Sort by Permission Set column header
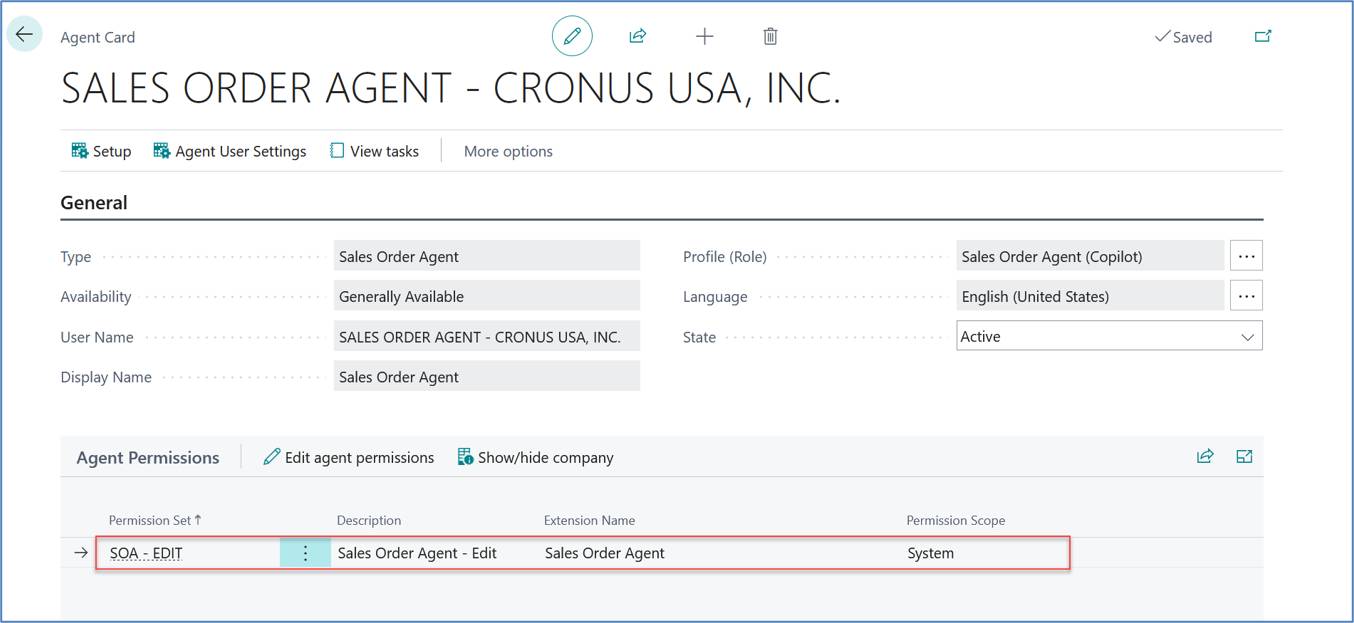This screenshot has width=1354, height=623. (155, 520)
